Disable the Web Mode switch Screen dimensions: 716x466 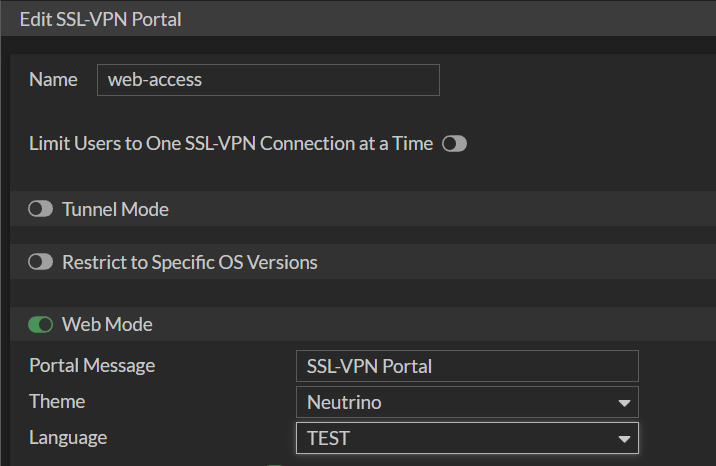point(41,325)
